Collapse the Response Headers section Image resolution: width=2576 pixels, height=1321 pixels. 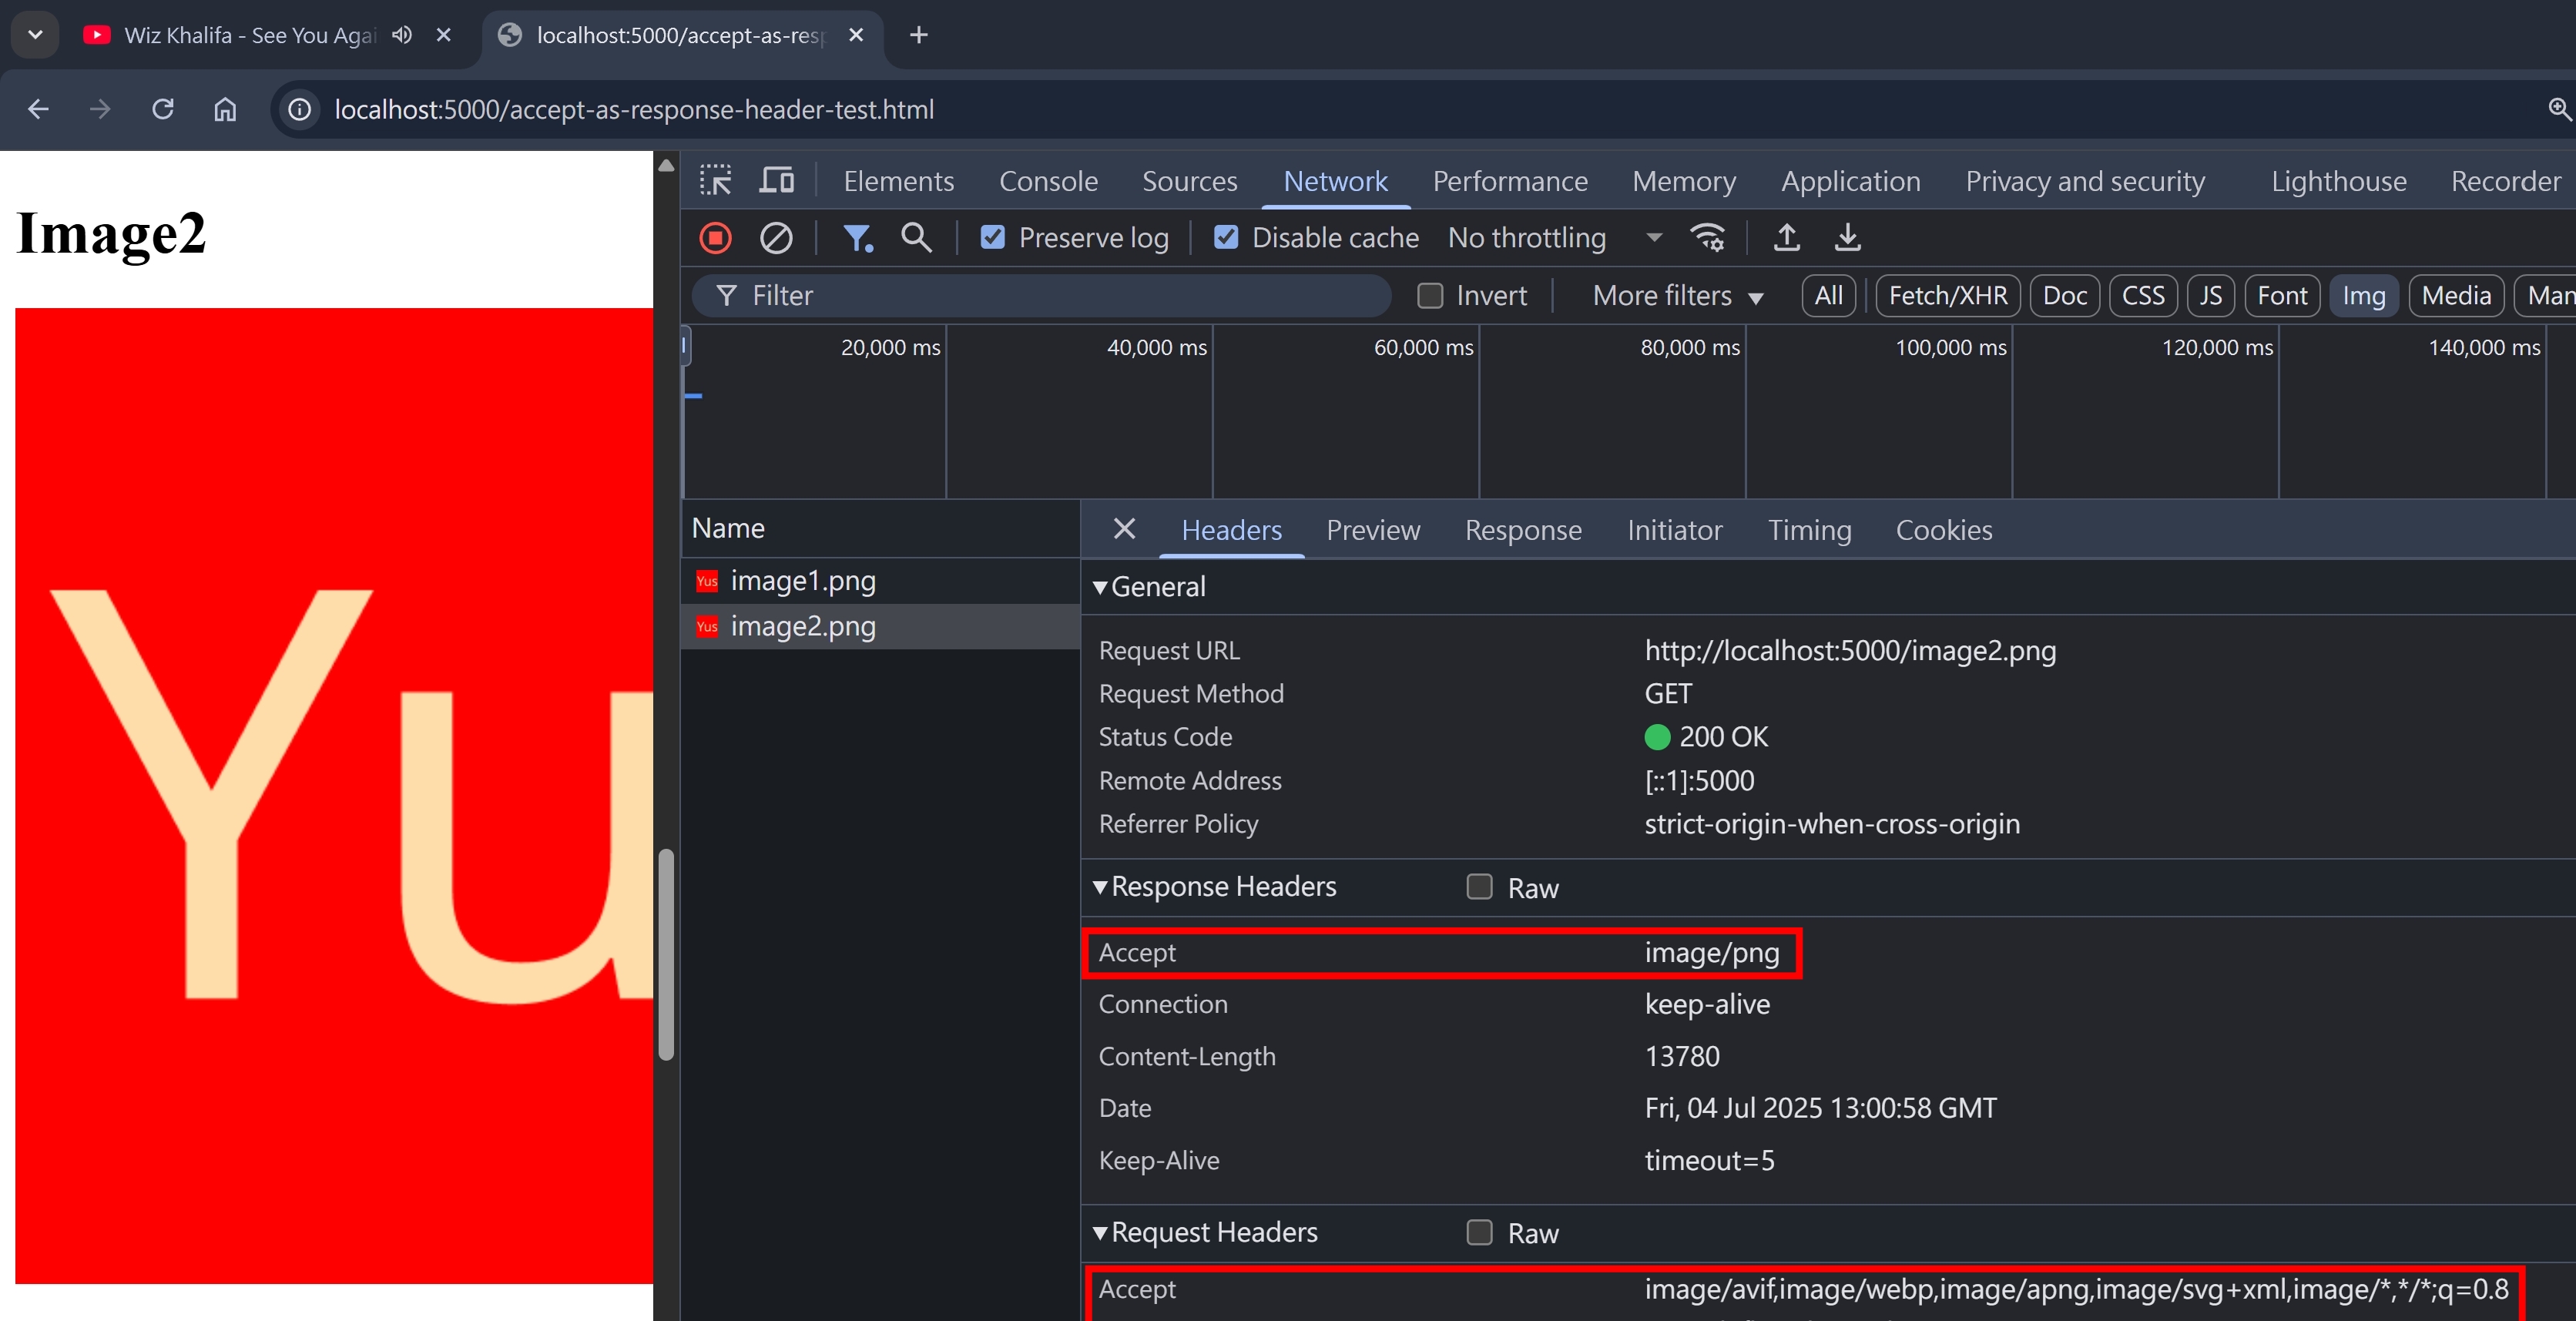tap(1100, 887)
